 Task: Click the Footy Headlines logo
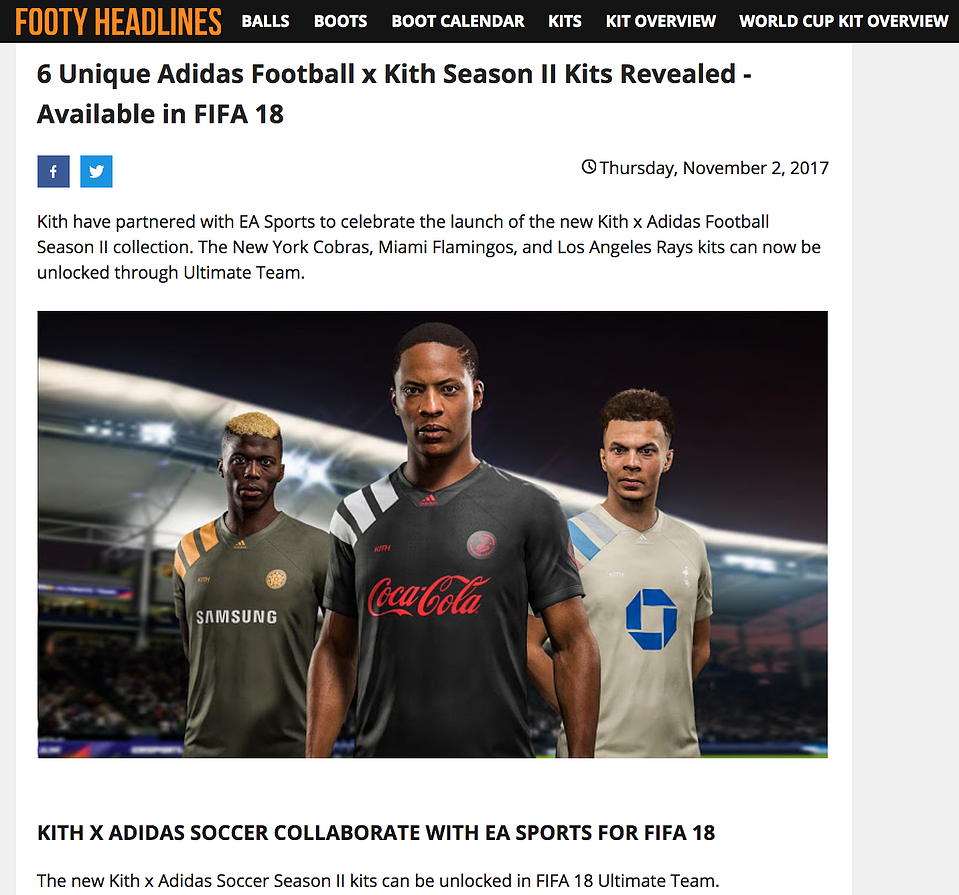[x=118, y=21]
